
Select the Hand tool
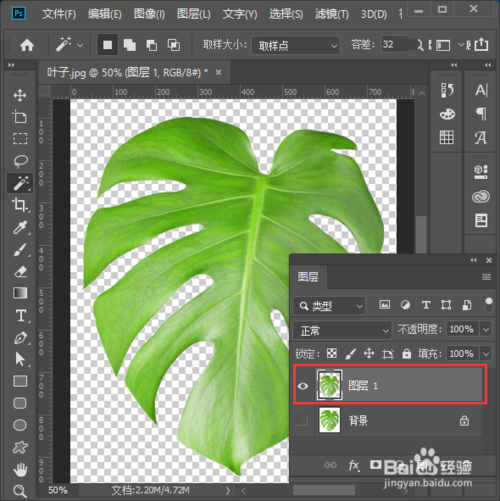pos(20,469)
